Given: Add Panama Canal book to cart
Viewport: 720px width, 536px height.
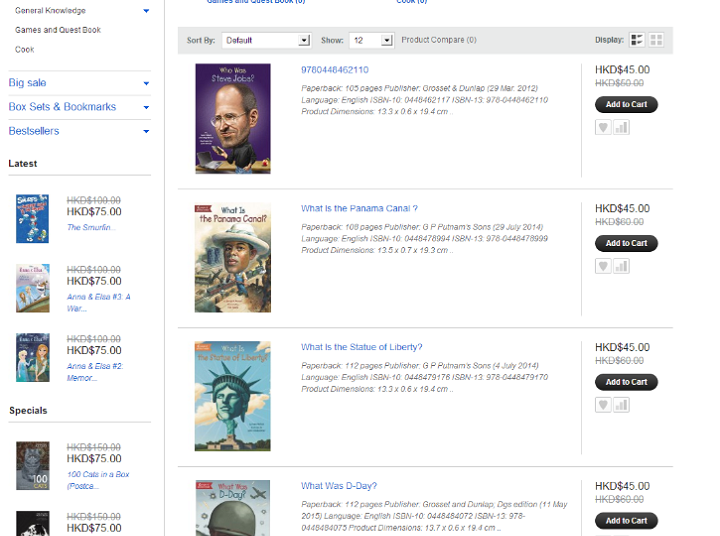Looking at the screenshot, I should (x=626, y=243).
